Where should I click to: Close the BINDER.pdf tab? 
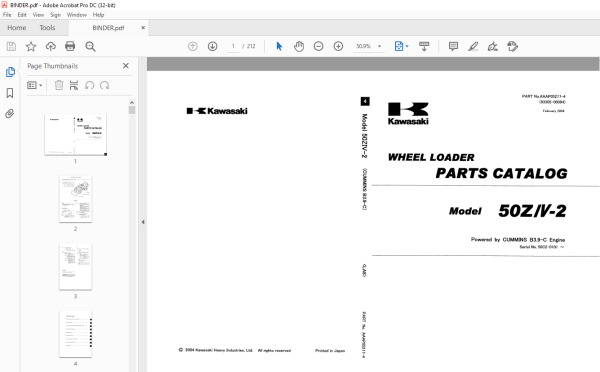(143, 28)
